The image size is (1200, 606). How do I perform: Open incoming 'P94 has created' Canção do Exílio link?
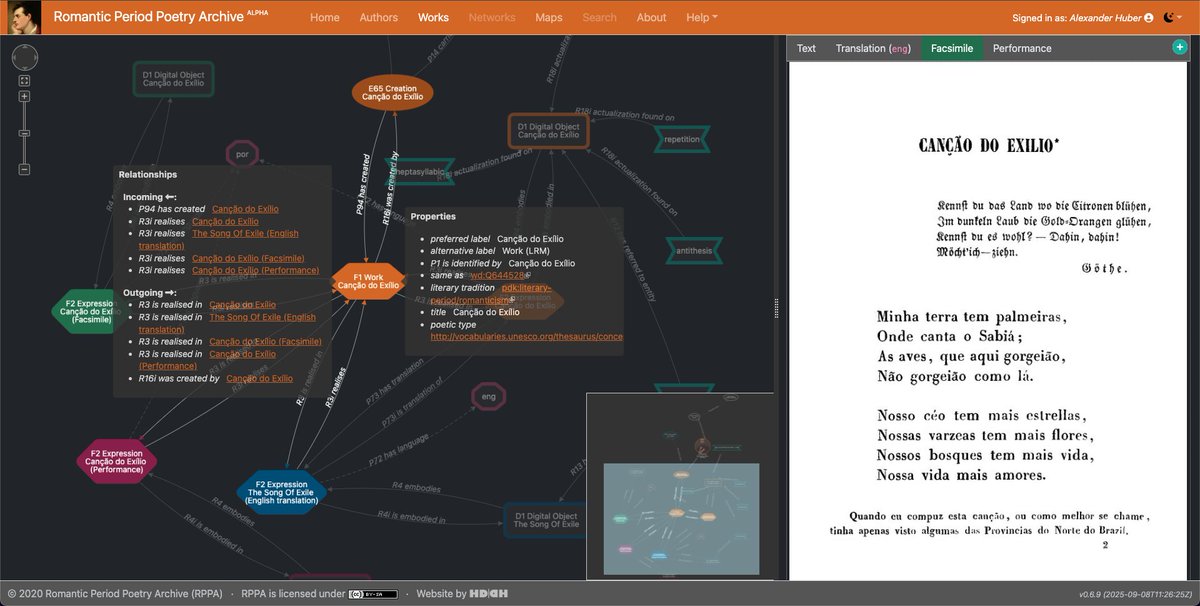[x=245, y=209]
